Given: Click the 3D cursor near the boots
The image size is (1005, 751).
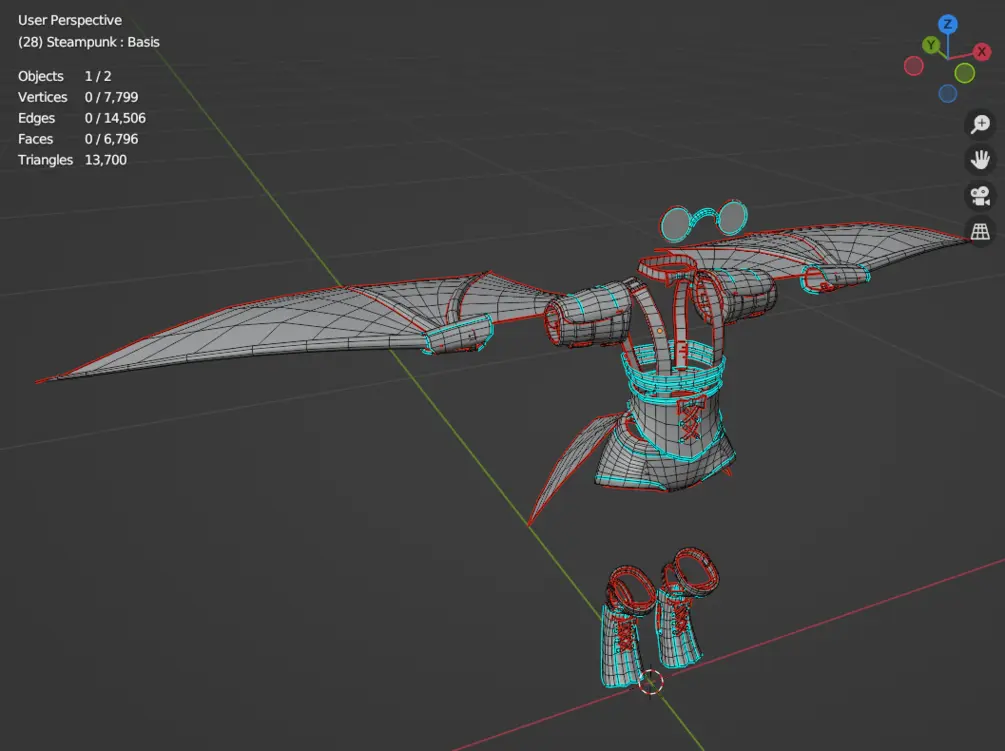Looking at the screenshot, I should (651, 682).
